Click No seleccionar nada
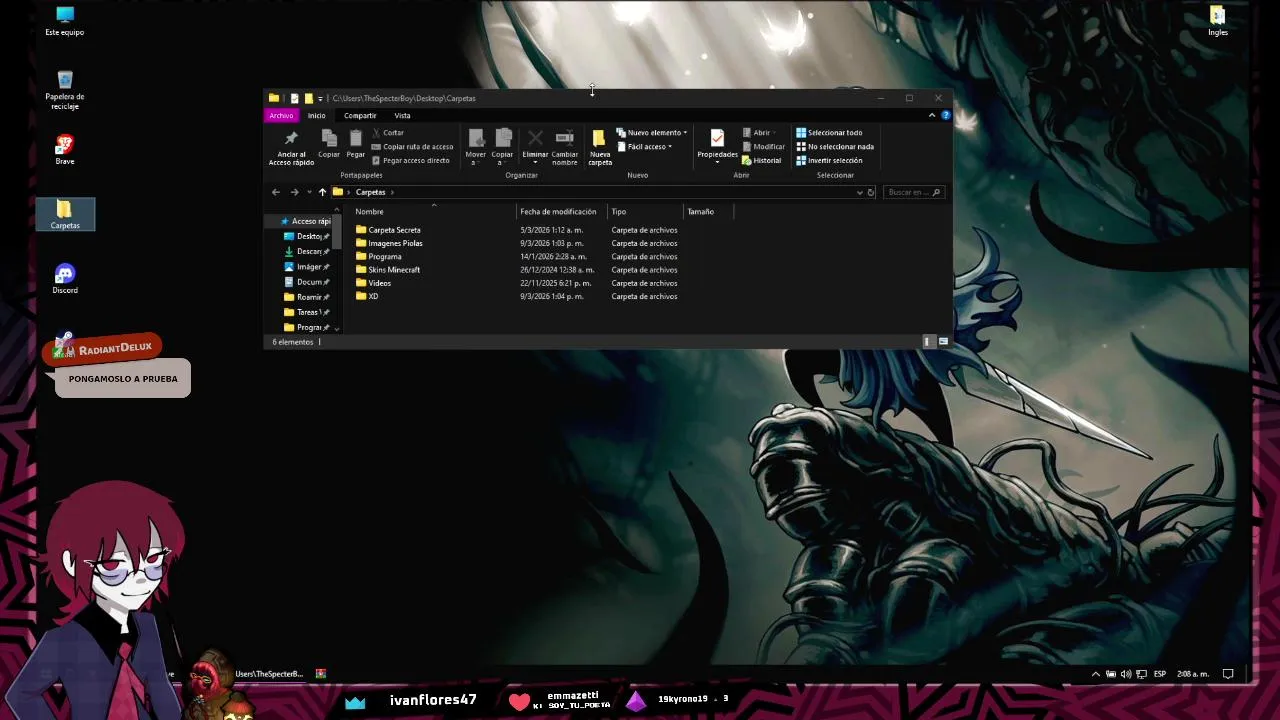This screenshot has height=720, width=1280. coord(835,147)
